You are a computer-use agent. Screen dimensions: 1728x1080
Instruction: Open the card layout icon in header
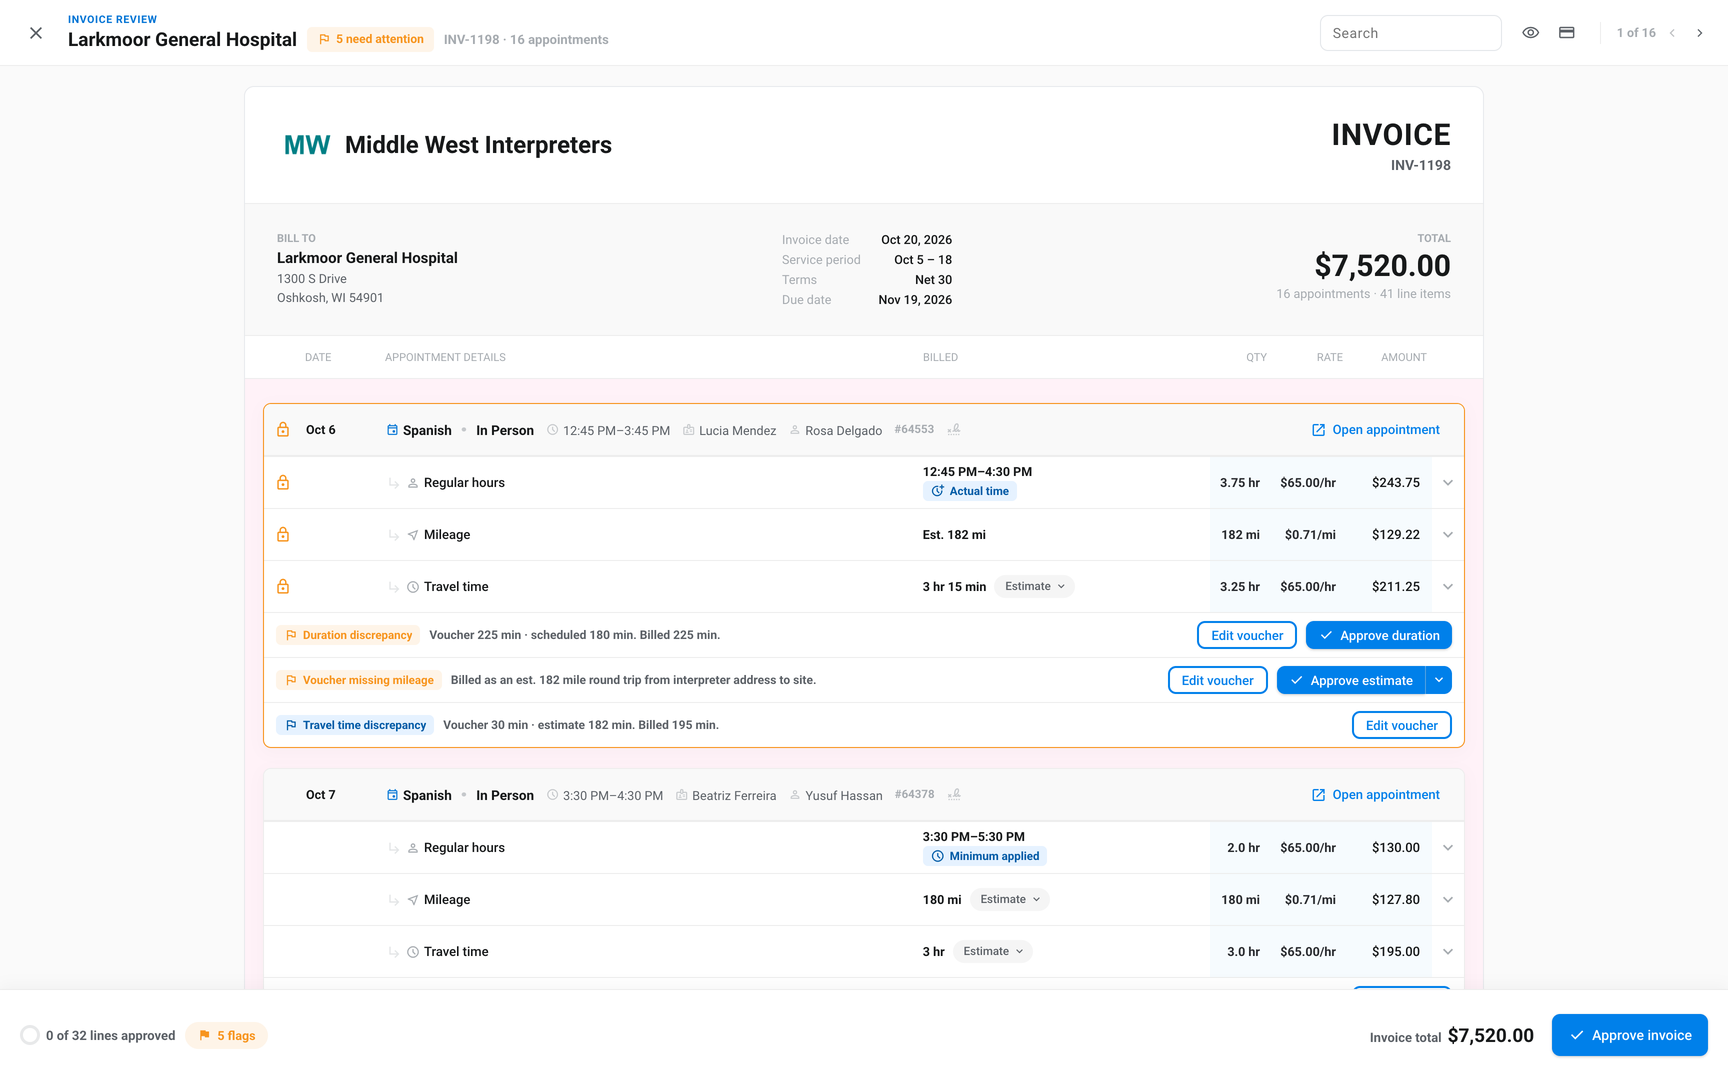pos(1567,33)
